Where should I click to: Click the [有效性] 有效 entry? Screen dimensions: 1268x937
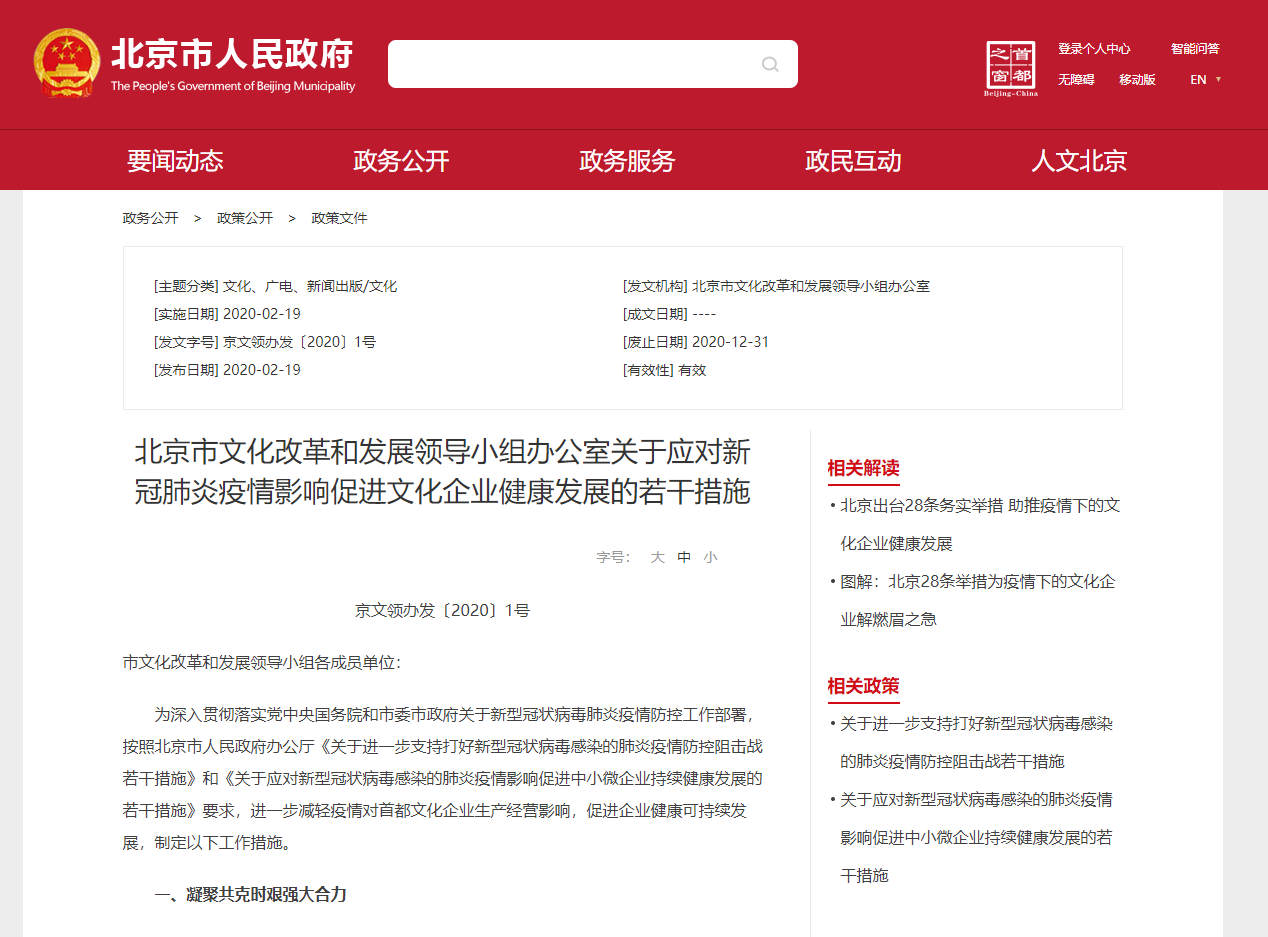click(x=664, y=370)
